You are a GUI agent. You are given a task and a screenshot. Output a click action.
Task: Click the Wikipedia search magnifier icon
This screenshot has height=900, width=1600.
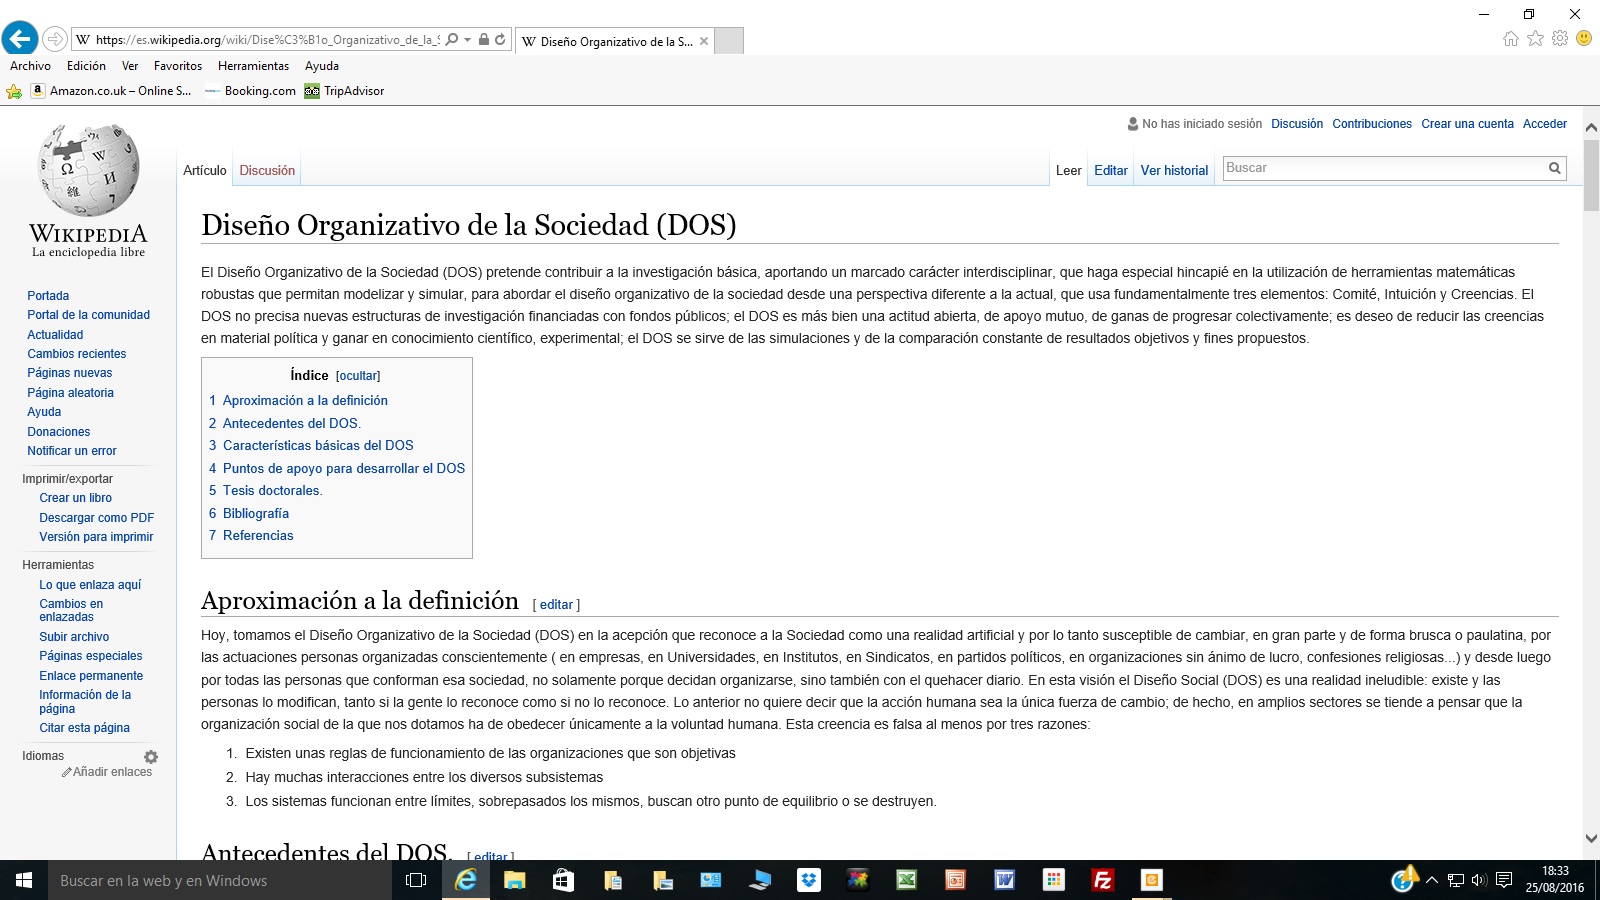coord(1554,168)
